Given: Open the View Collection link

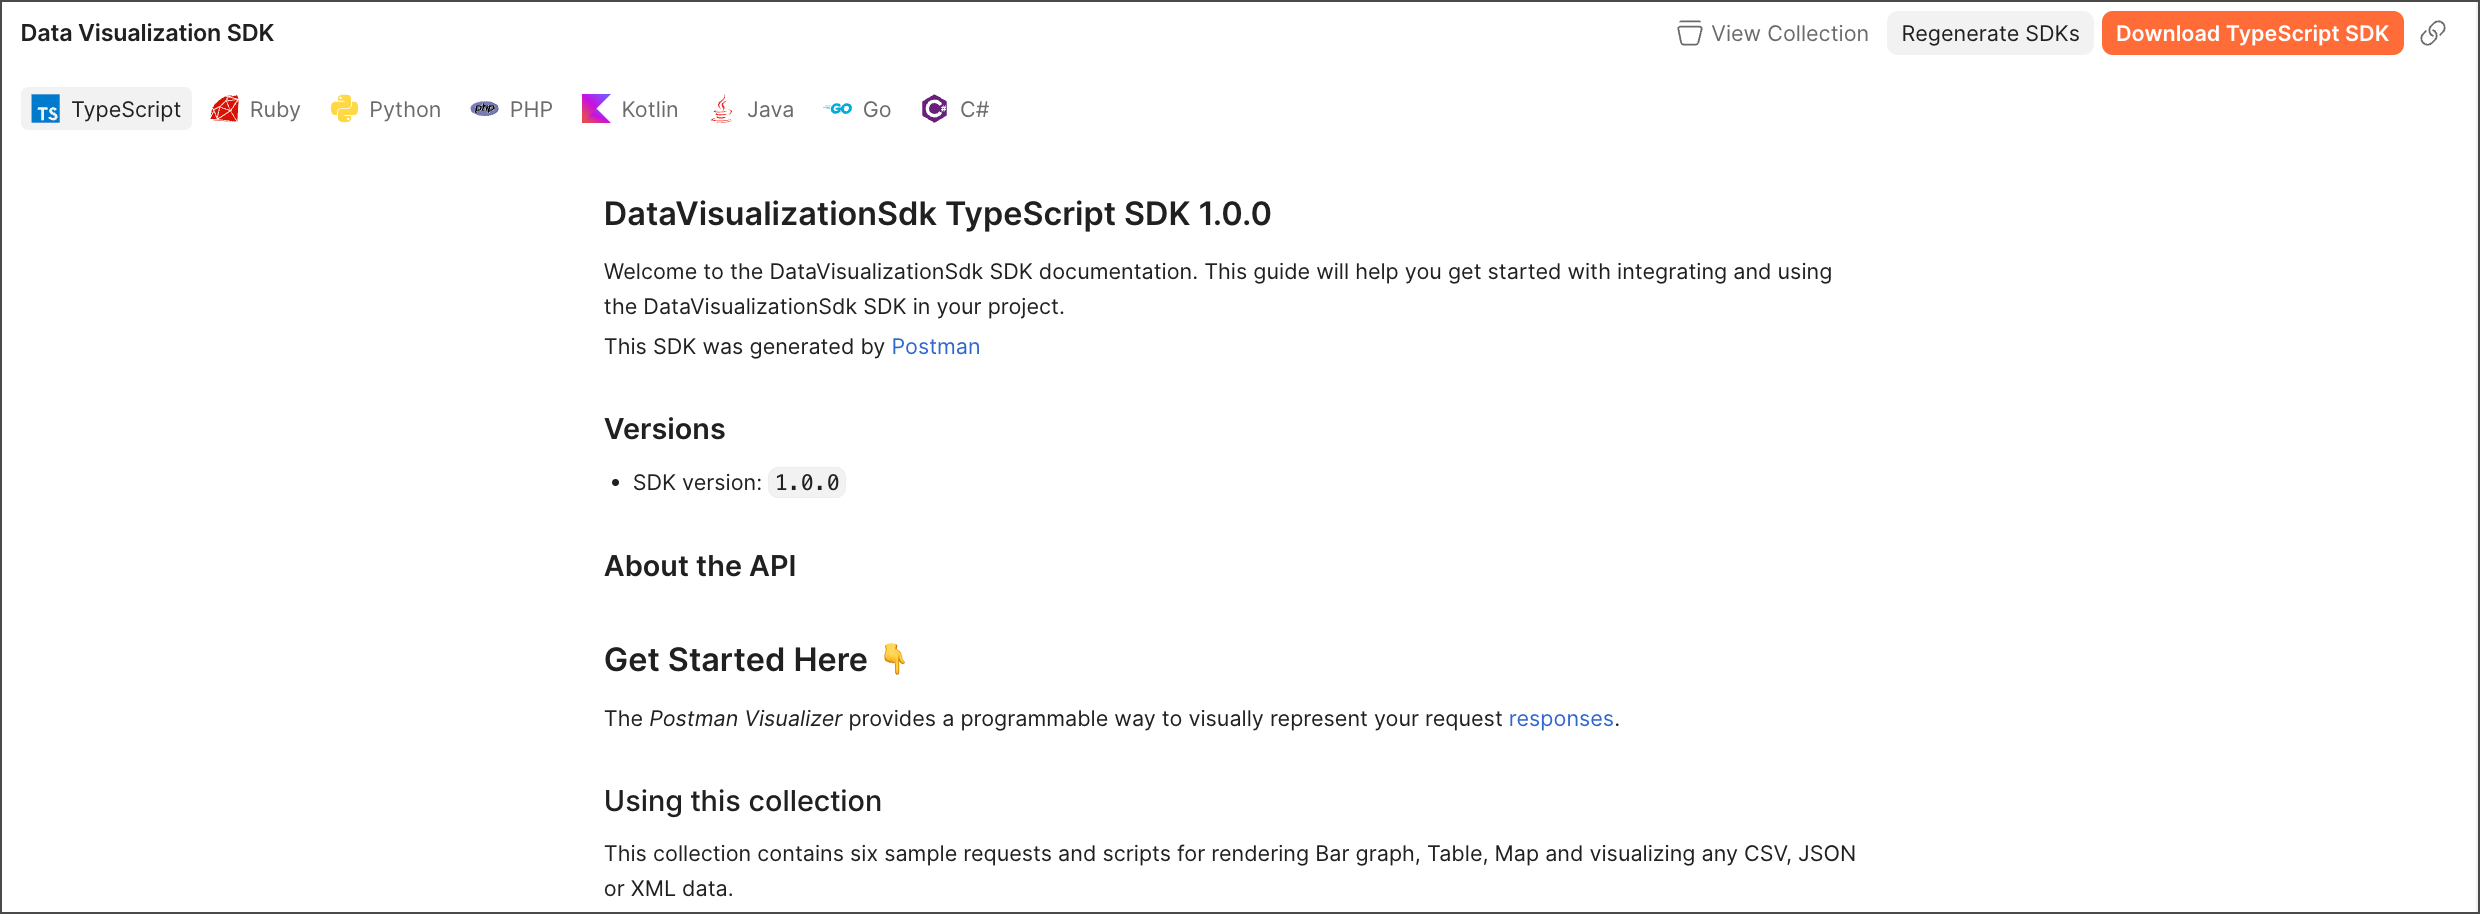Looking at the screenshot, I should click(1789, 34).
